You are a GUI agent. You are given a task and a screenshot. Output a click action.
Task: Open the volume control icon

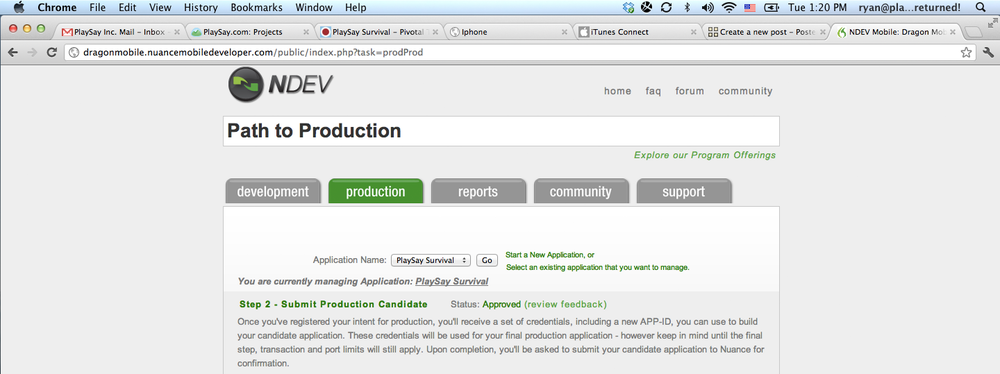click(x=707, y=8)
